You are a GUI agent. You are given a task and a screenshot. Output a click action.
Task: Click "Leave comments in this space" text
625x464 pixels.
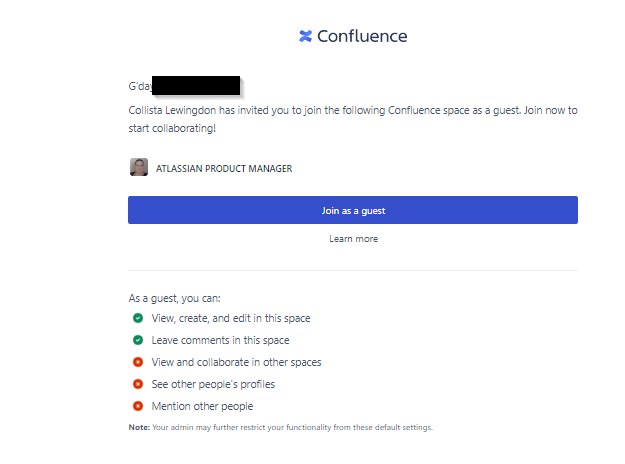point(220,340)
